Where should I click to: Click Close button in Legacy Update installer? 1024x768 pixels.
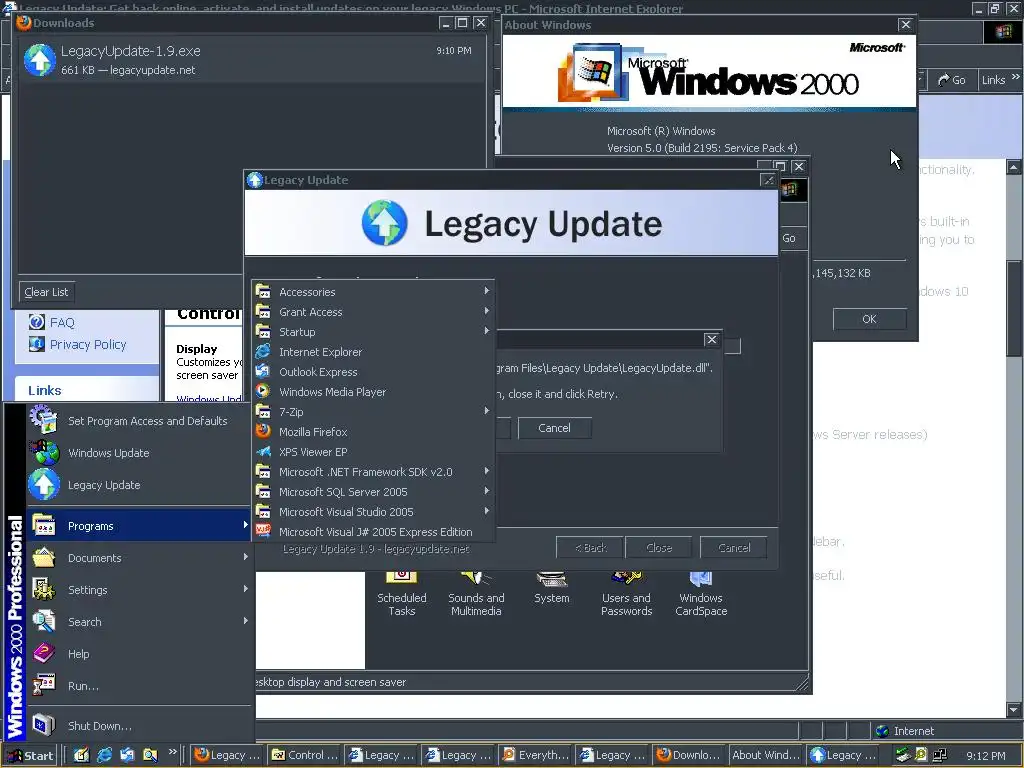659,548
